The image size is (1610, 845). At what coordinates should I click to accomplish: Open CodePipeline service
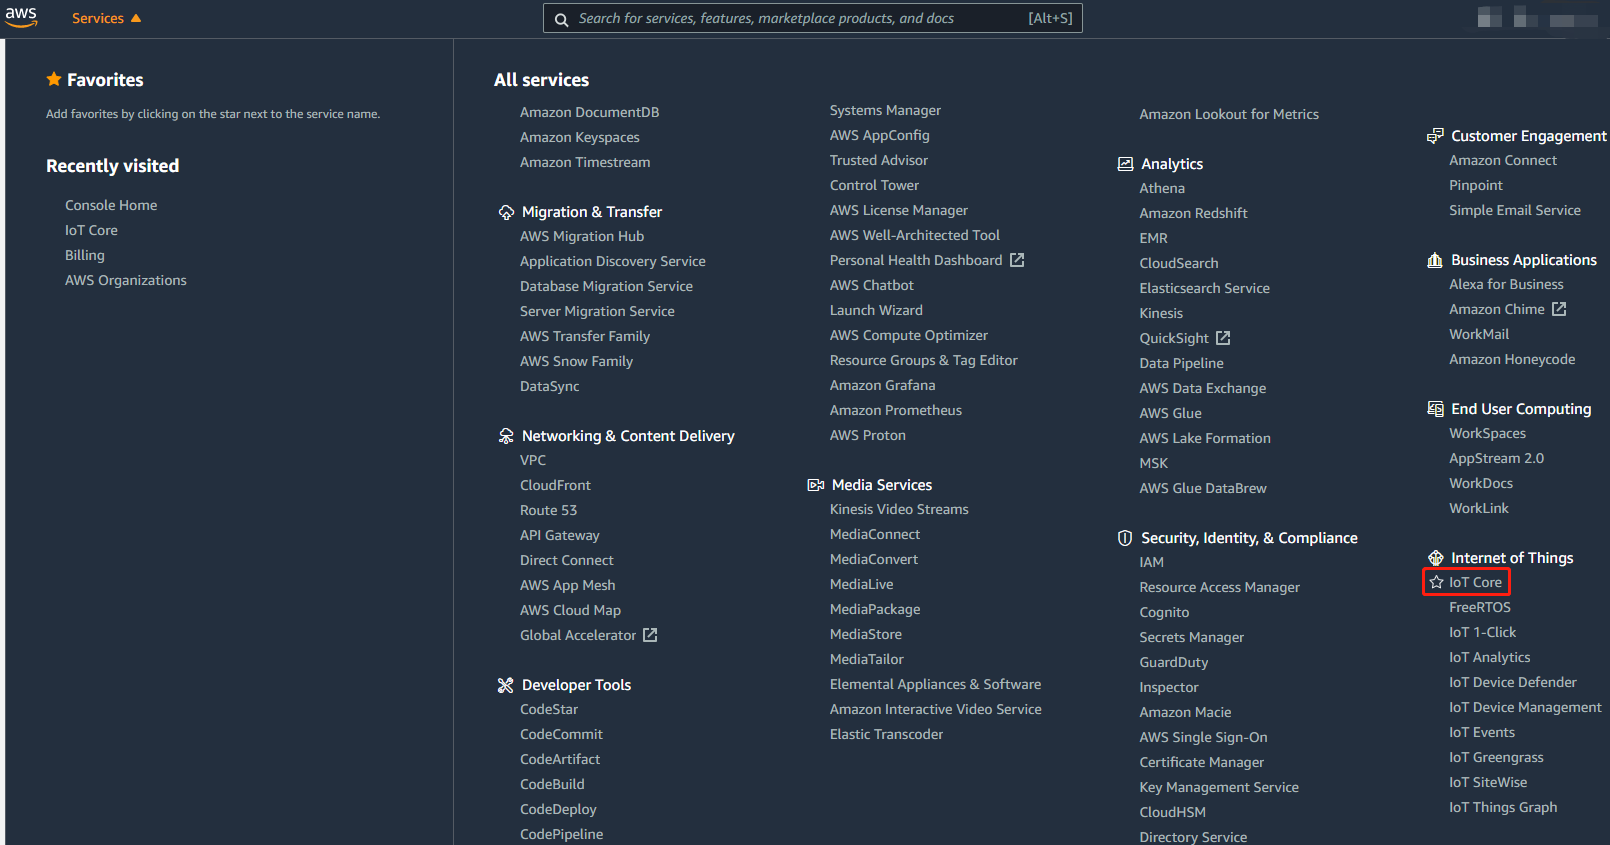[561, 834]
